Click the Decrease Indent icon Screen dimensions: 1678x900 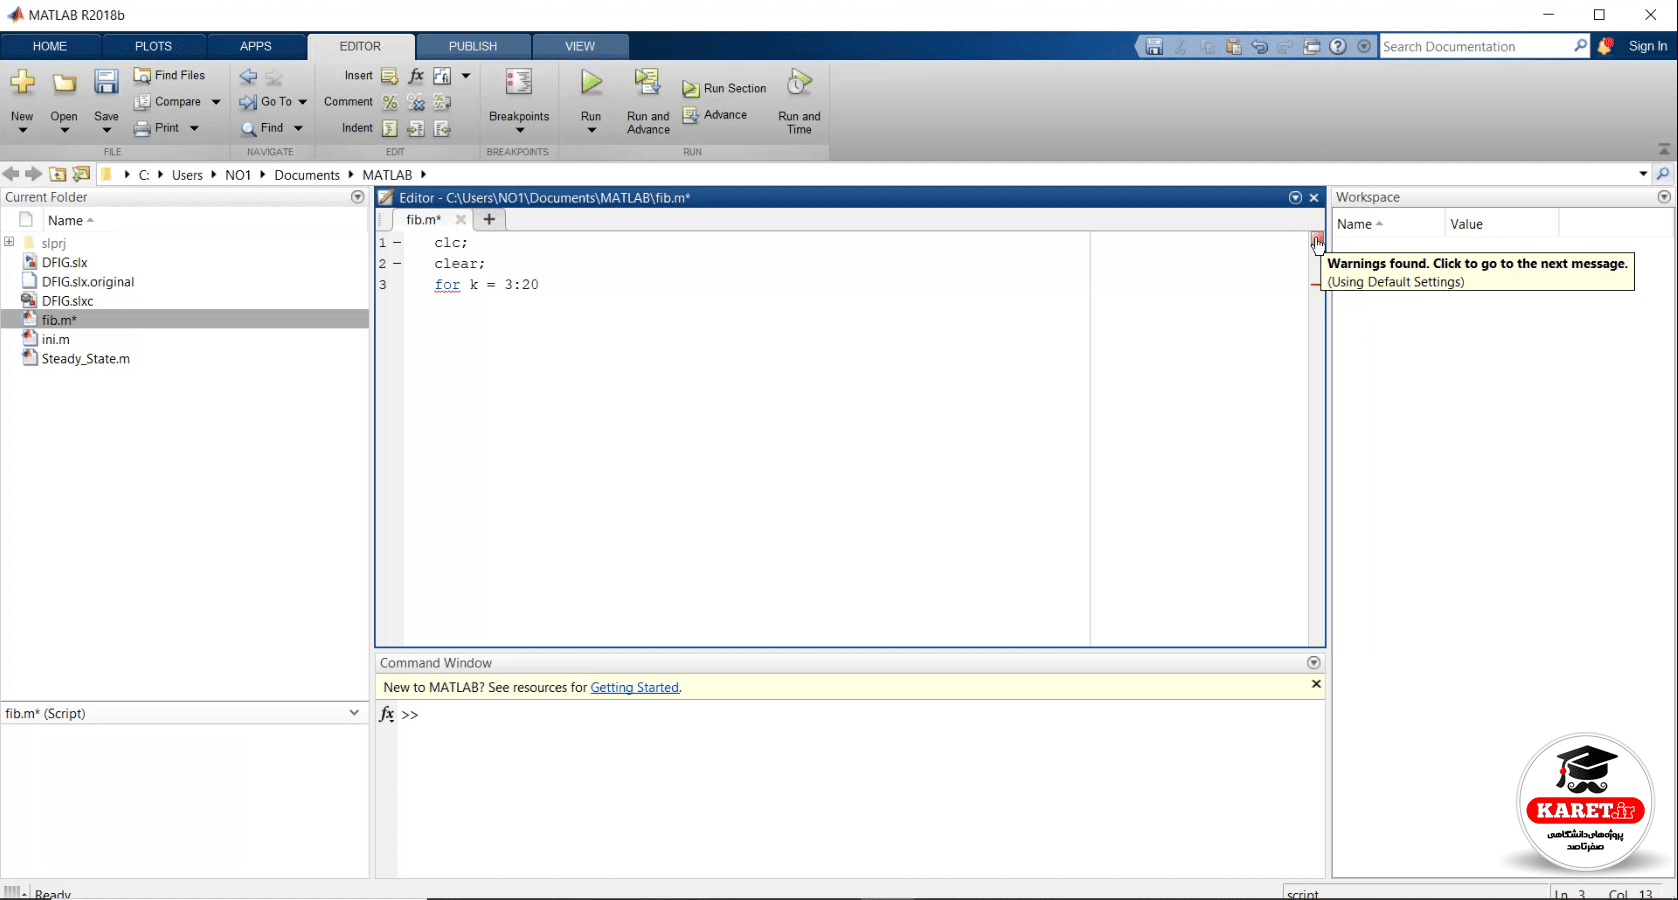click(442, 128)
